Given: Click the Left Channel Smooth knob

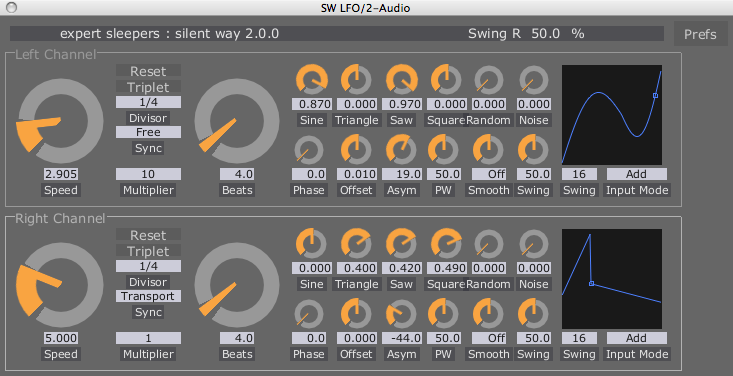Looking at the screenshot, I should pyautogui.click(x=489, y=150).
